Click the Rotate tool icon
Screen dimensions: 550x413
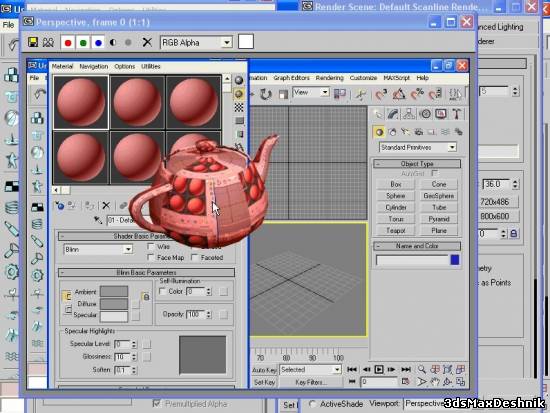266,94
